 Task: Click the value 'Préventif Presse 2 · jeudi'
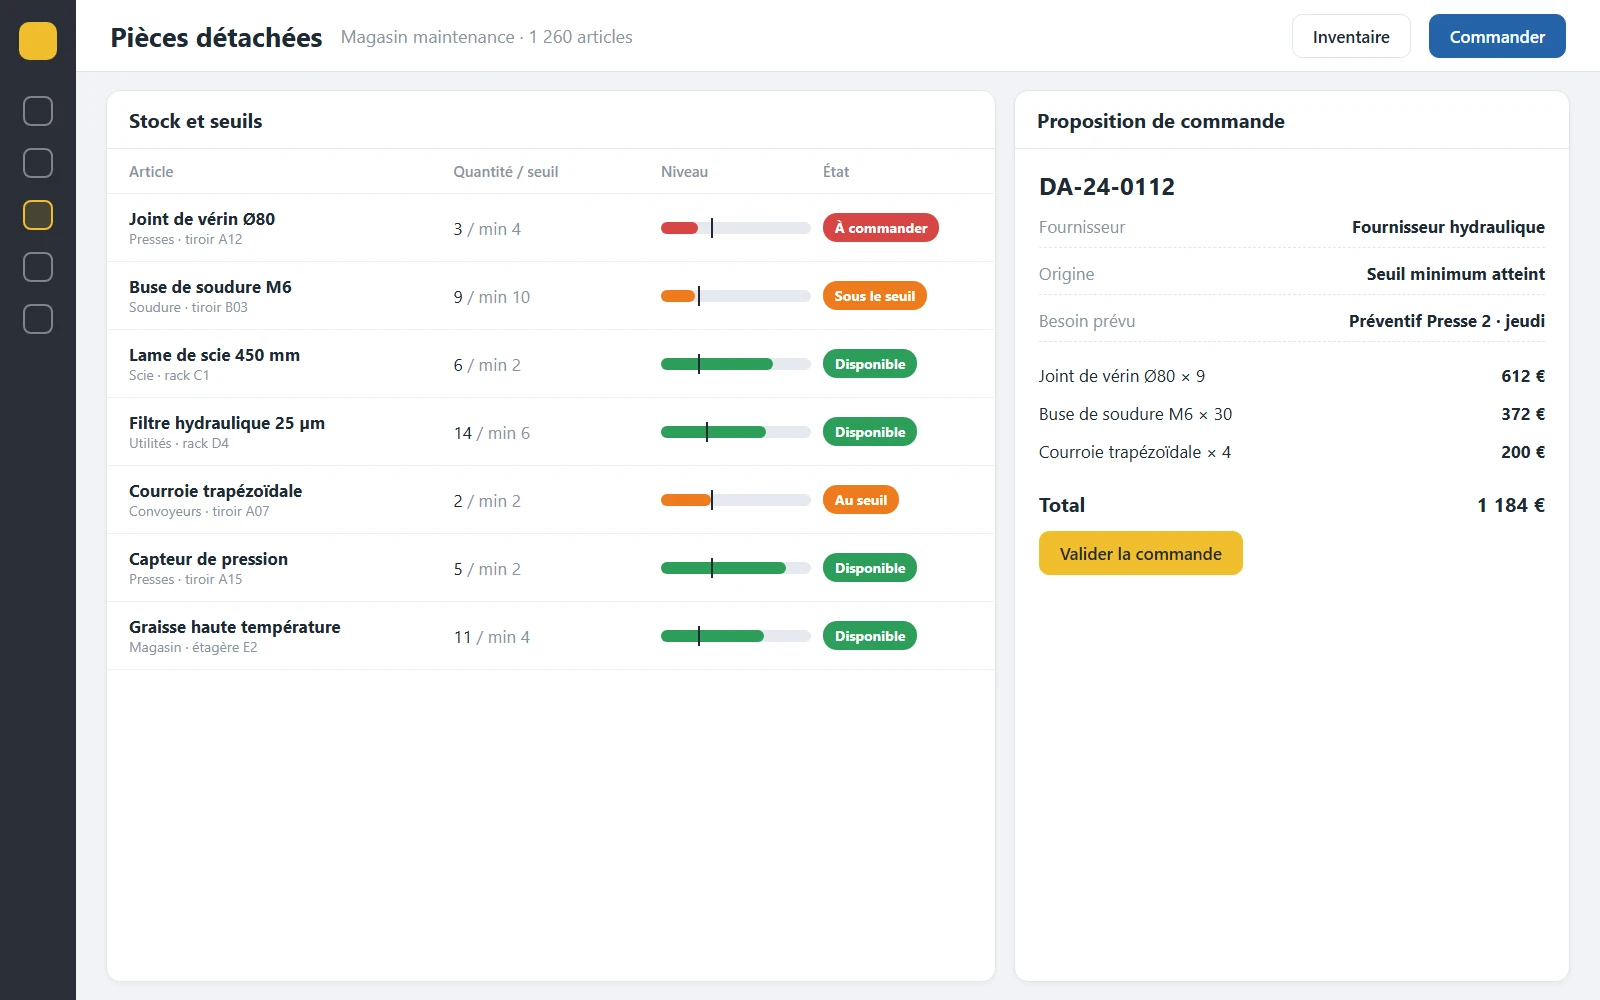click(x=1447, y=321)
